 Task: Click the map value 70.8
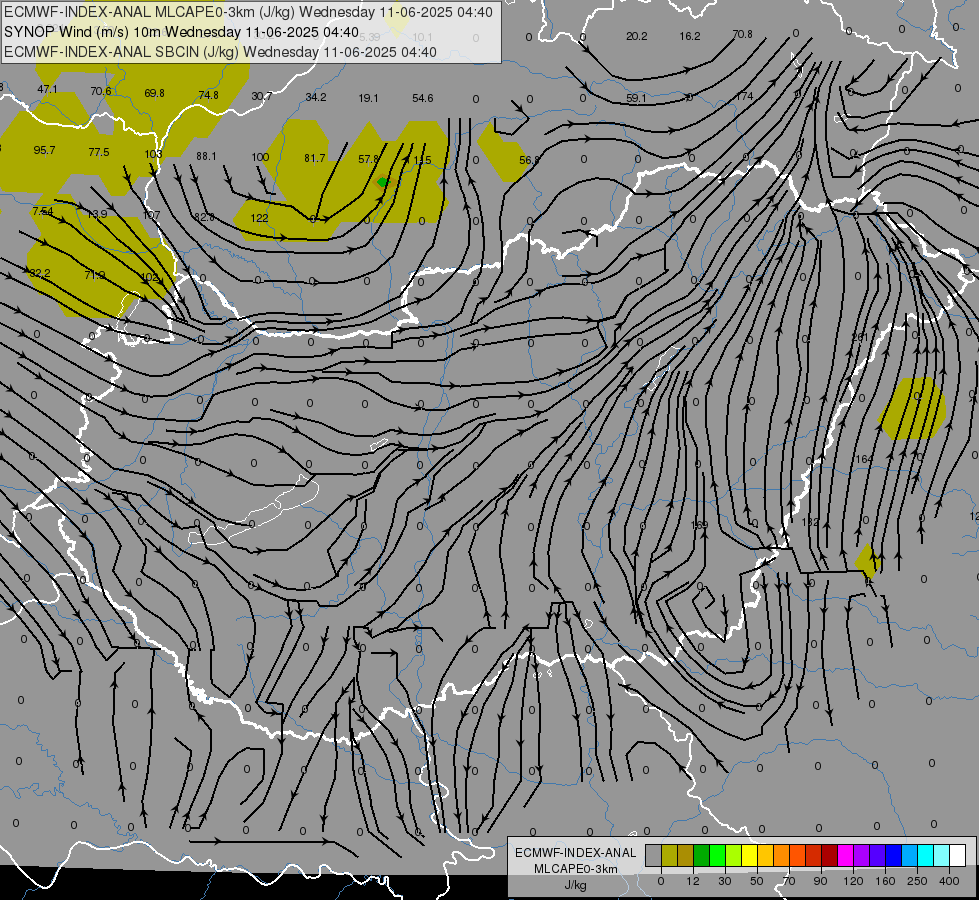point(742,34)
